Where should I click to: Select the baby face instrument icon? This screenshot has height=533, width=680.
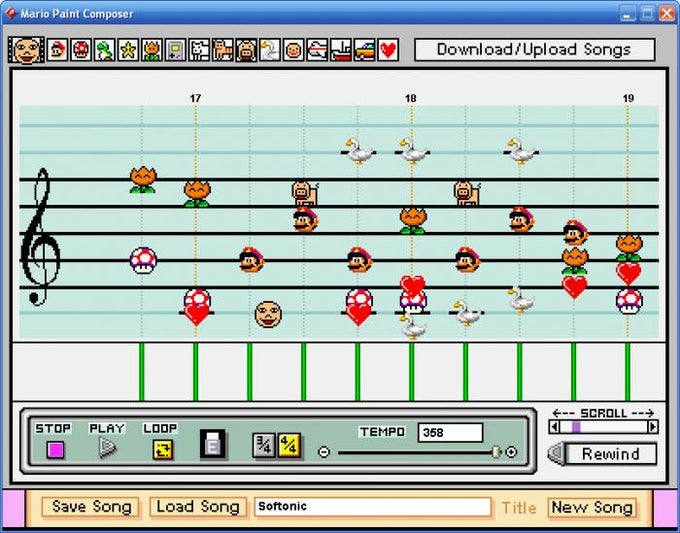294,50
